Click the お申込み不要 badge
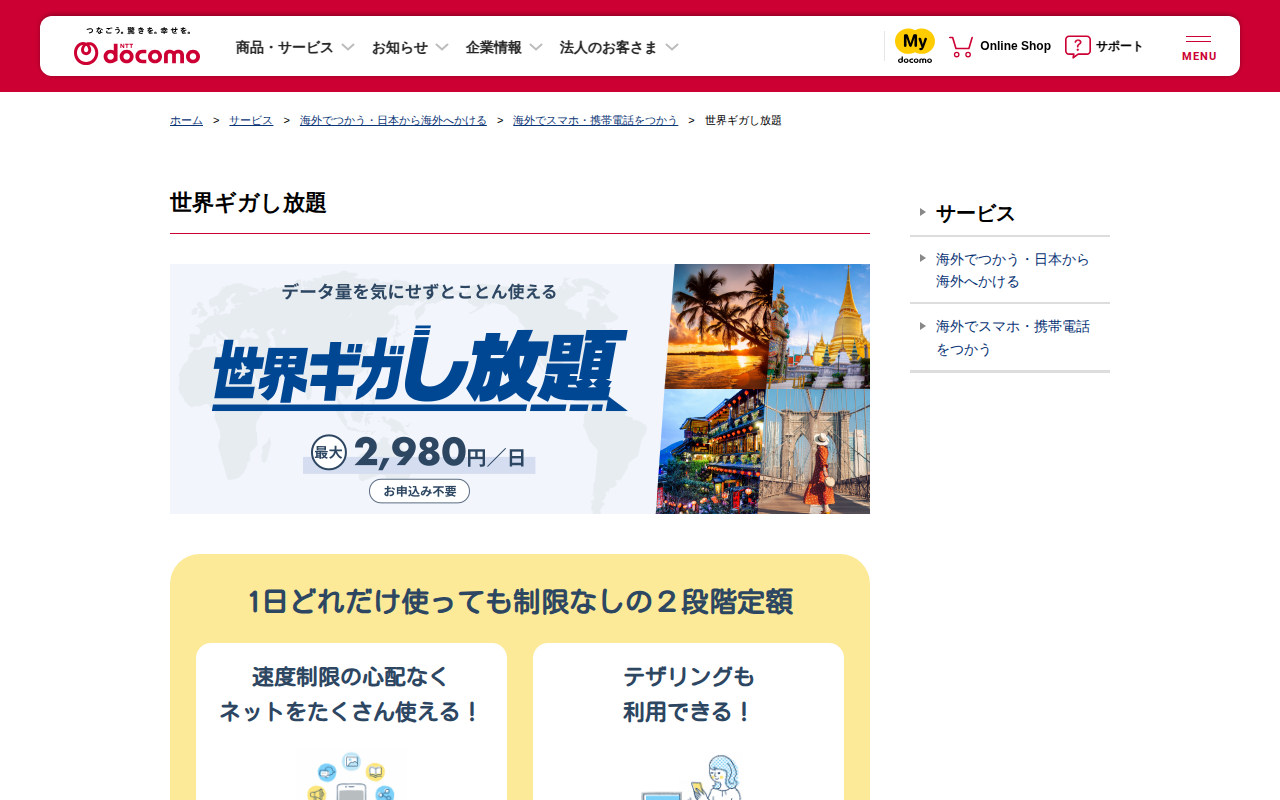The width and height of the screenshot is (1280, 800). [x=419, y=491]
